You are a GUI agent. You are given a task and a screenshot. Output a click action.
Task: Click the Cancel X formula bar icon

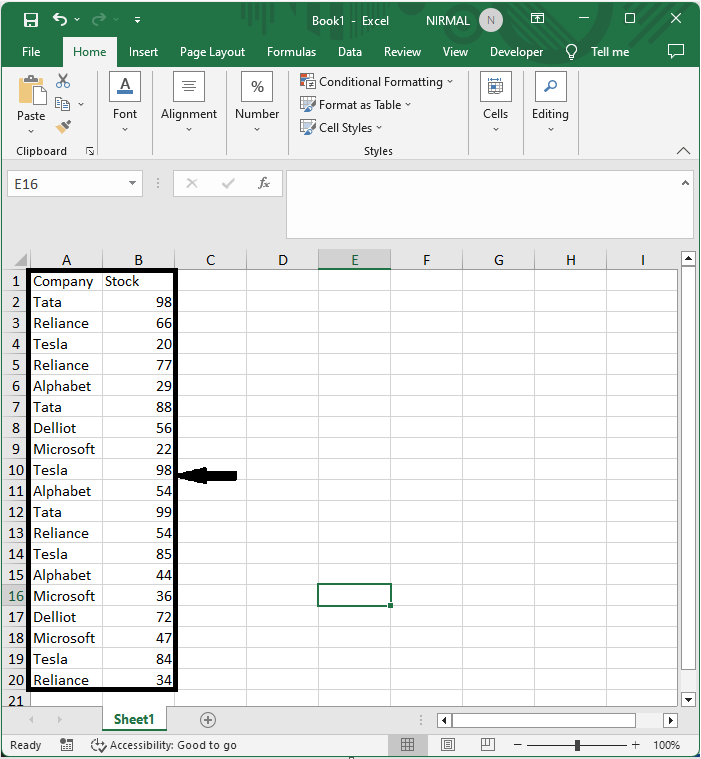tap(192, 183)
